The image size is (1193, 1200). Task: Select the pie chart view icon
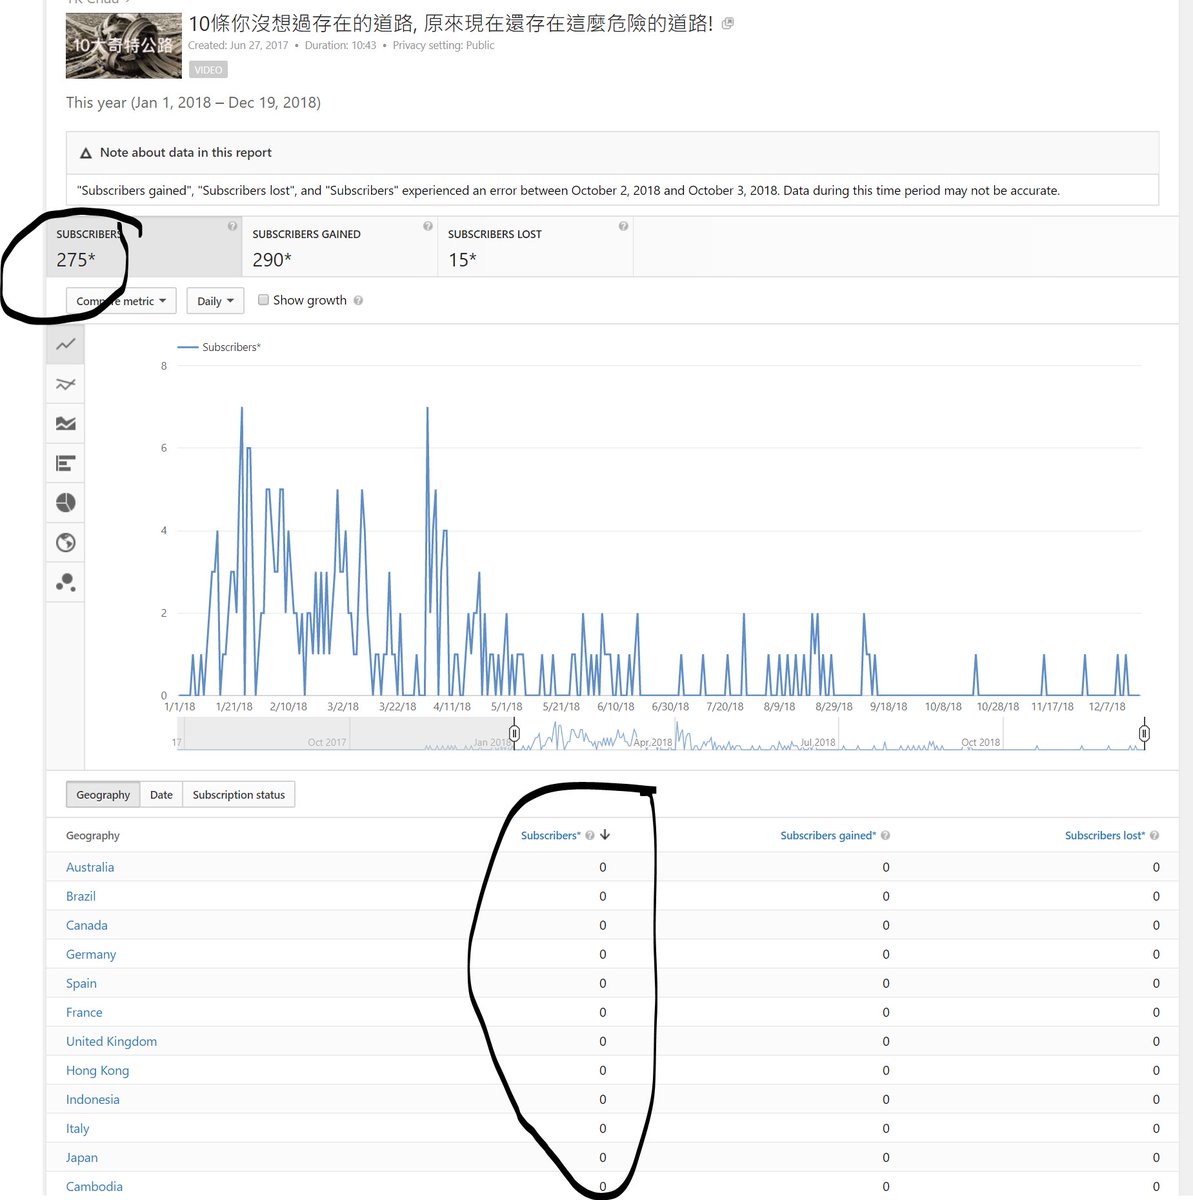tap(66, 503)
